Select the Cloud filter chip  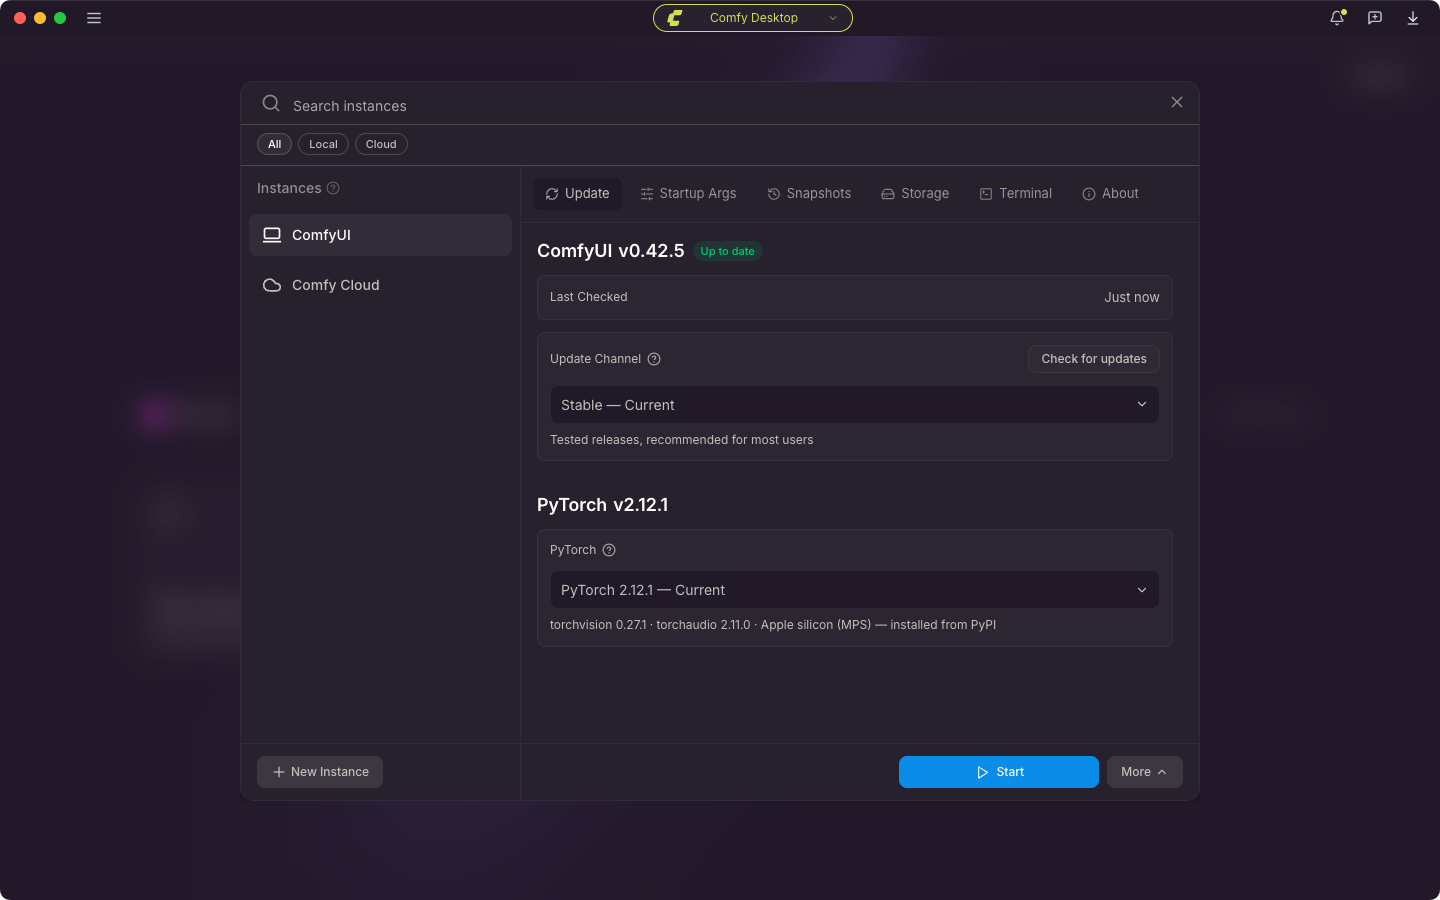[x=381, y=144]
